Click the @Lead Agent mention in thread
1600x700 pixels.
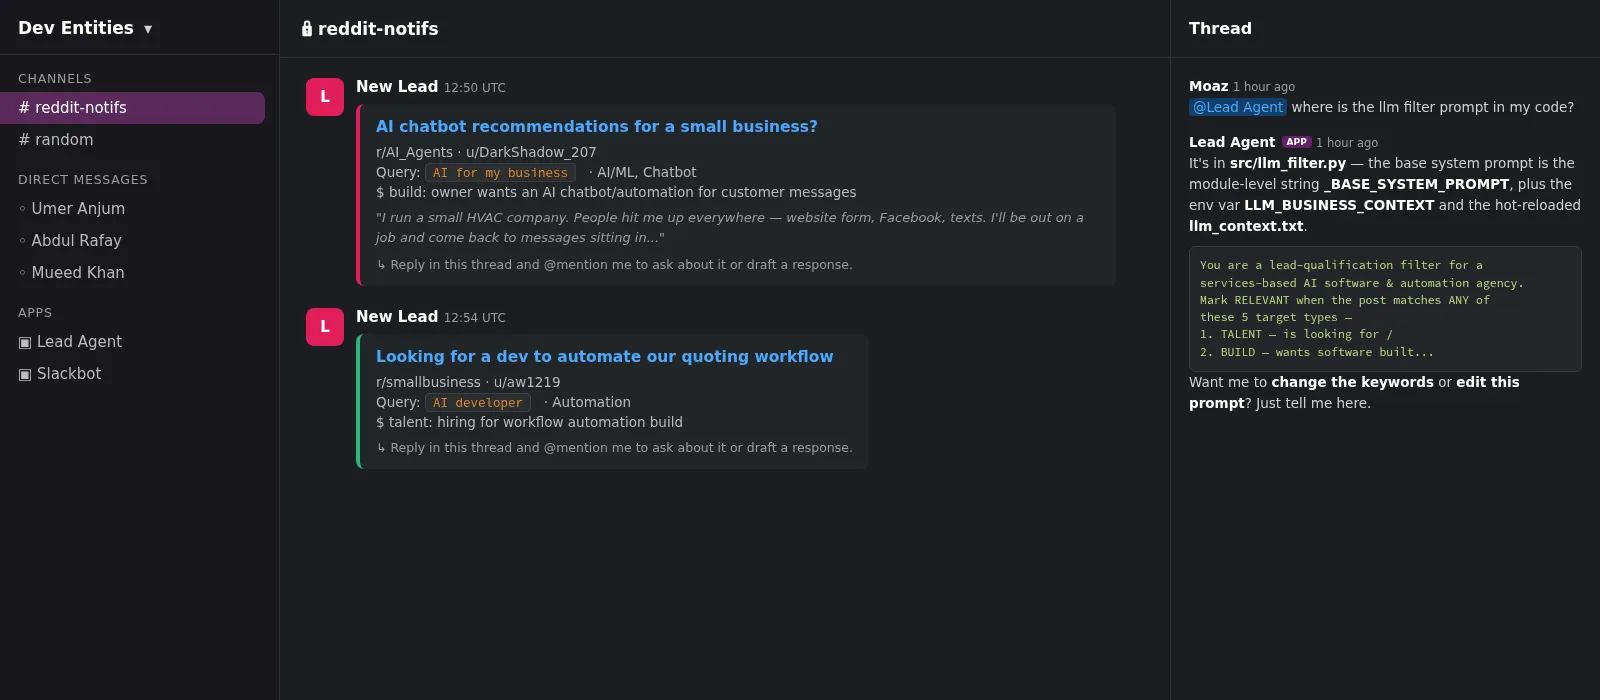(x=1237, y=107)
